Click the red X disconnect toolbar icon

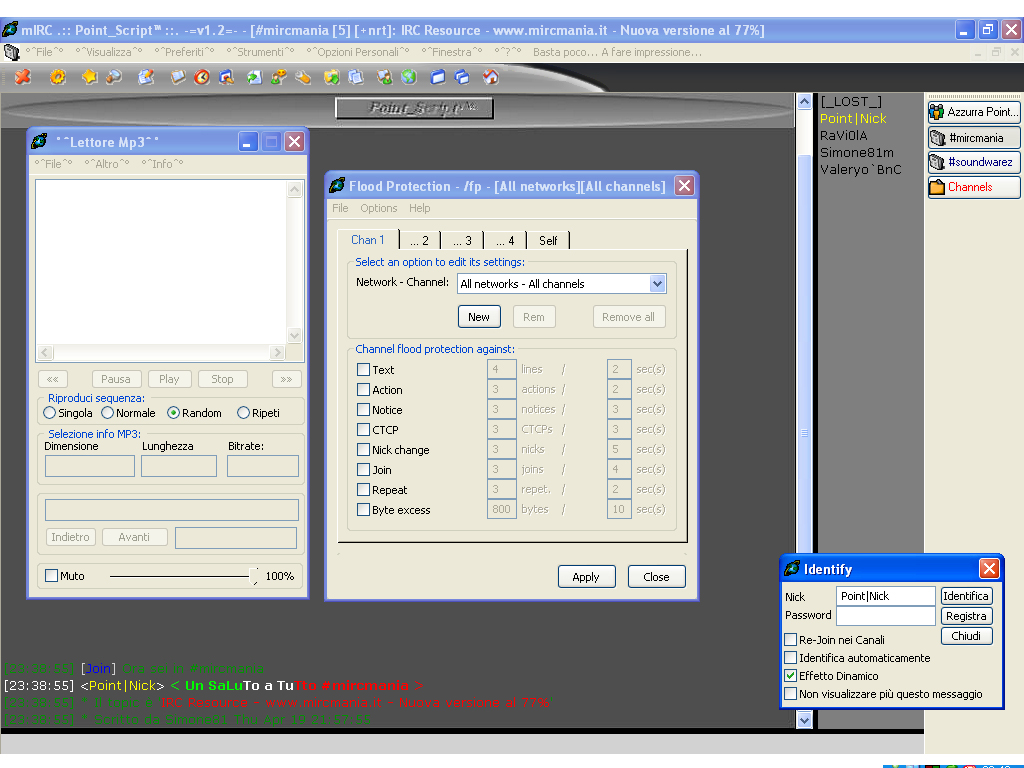22,77
